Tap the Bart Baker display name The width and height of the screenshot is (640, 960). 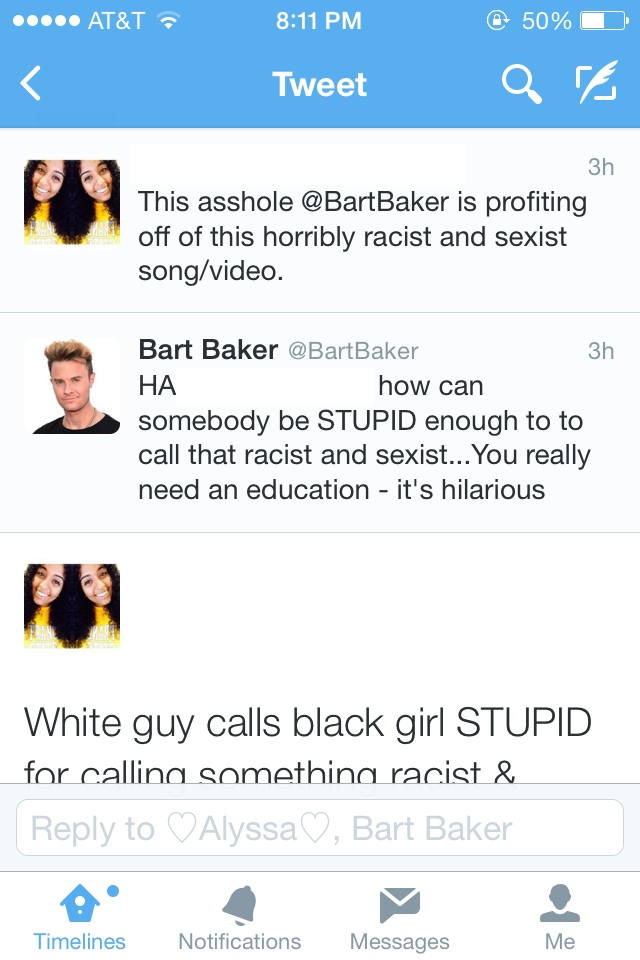tap(208, 350)
